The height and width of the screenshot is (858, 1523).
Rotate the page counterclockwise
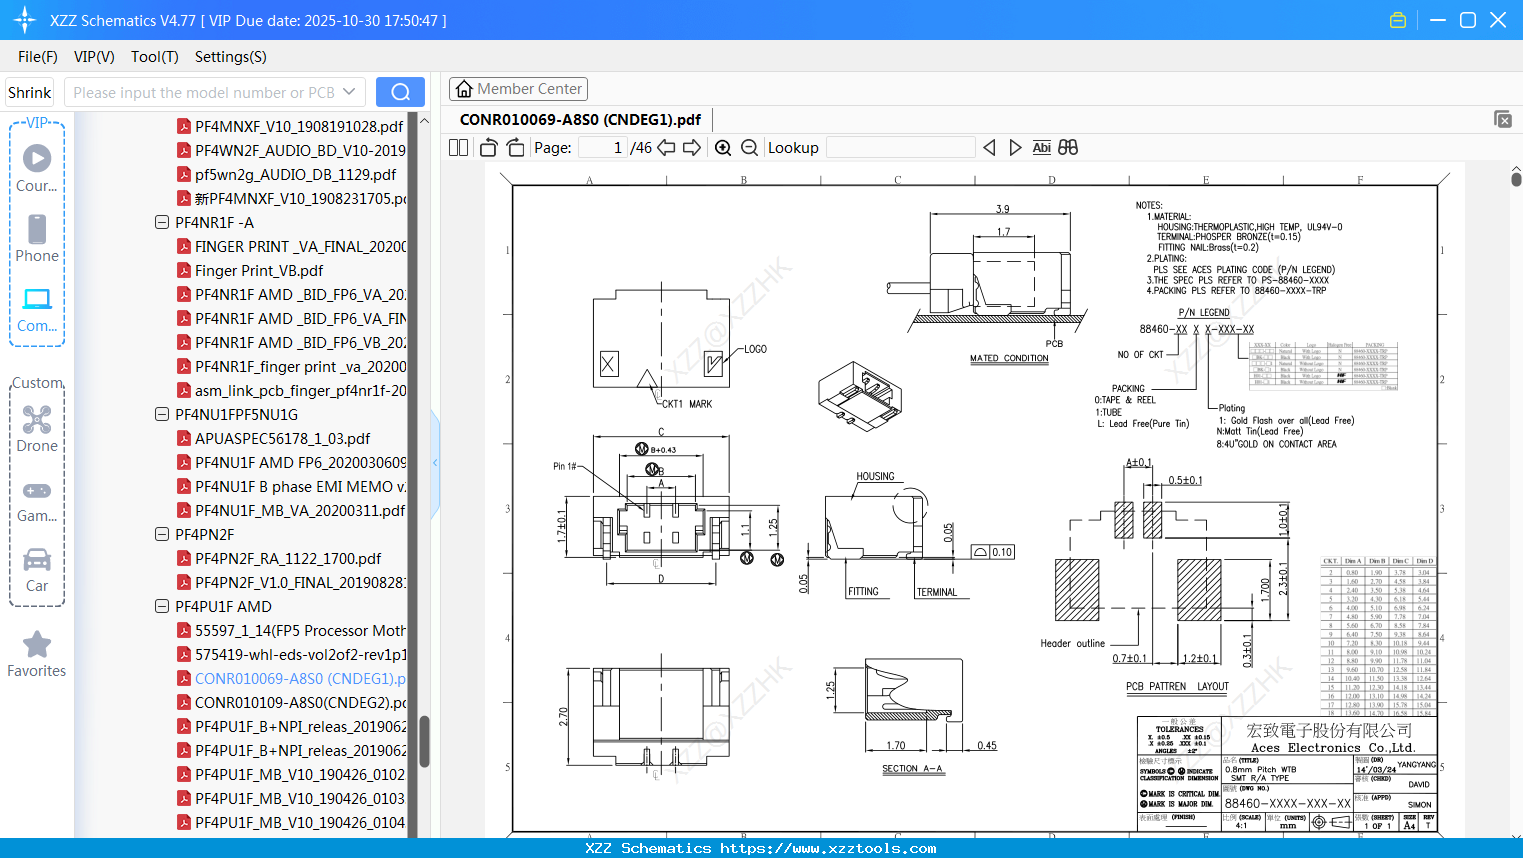[488, 148]
